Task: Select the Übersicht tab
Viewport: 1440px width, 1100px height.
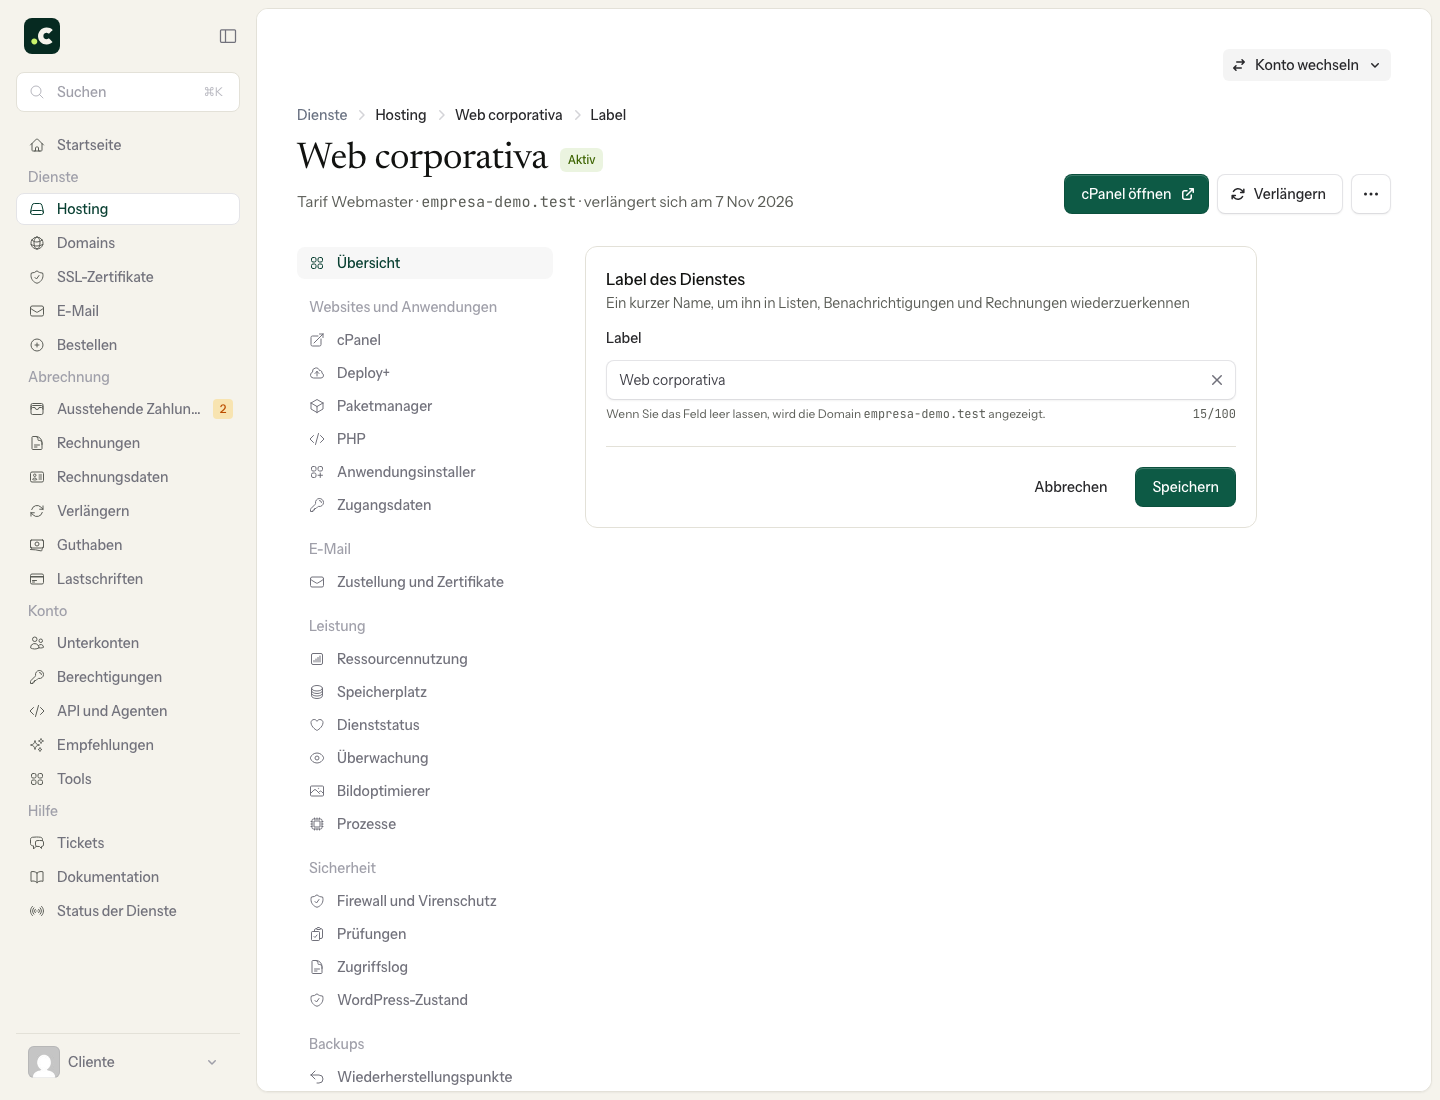Action: coord(425,263)
